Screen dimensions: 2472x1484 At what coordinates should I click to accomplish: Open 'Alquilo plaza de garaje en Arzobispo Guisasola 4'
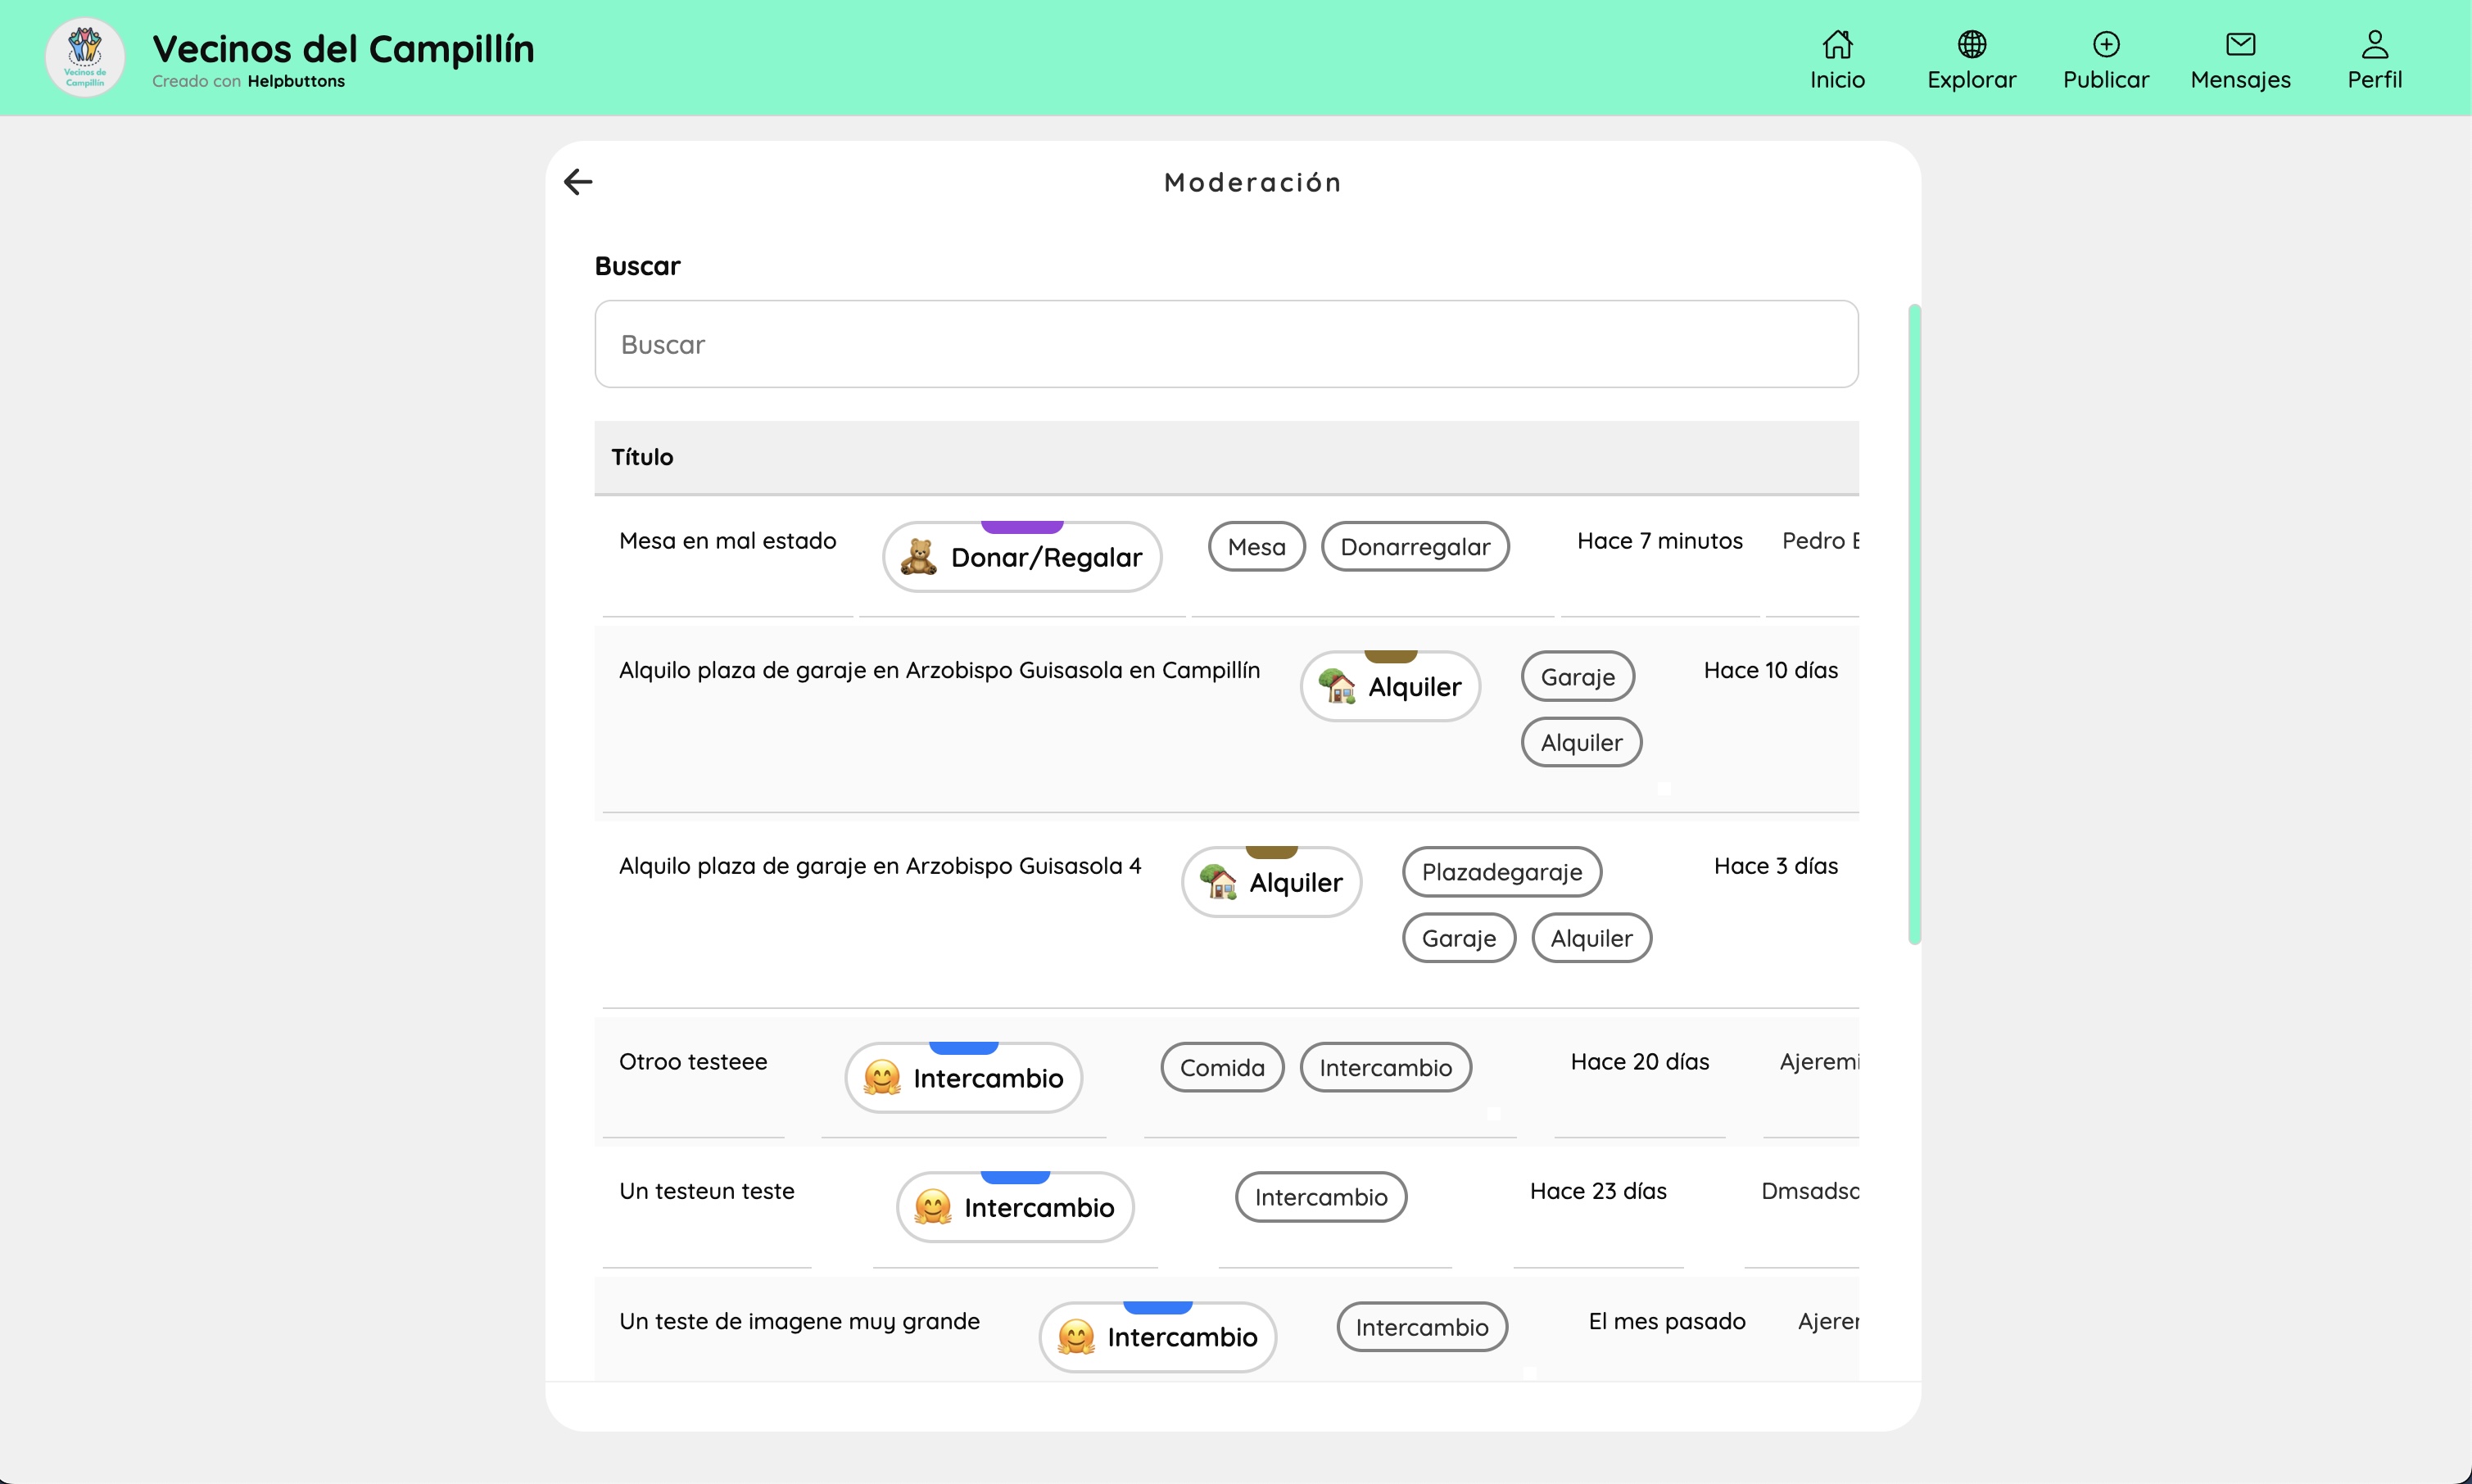point(880,866)
